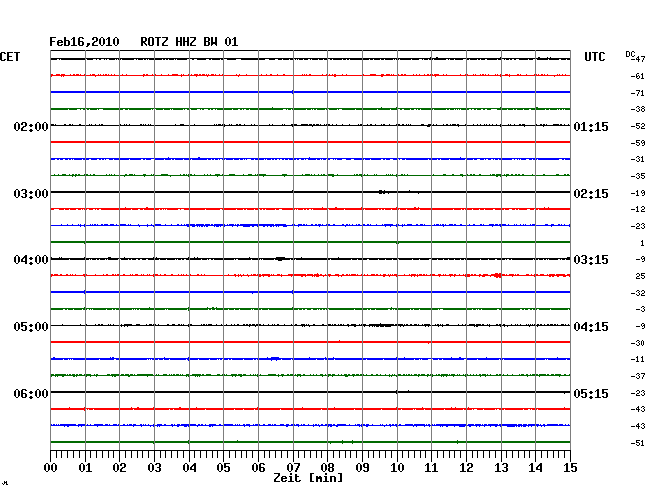Screen dimensions: 650x494
Task: Click the DC offset value -19
Action: coord(638,193)
